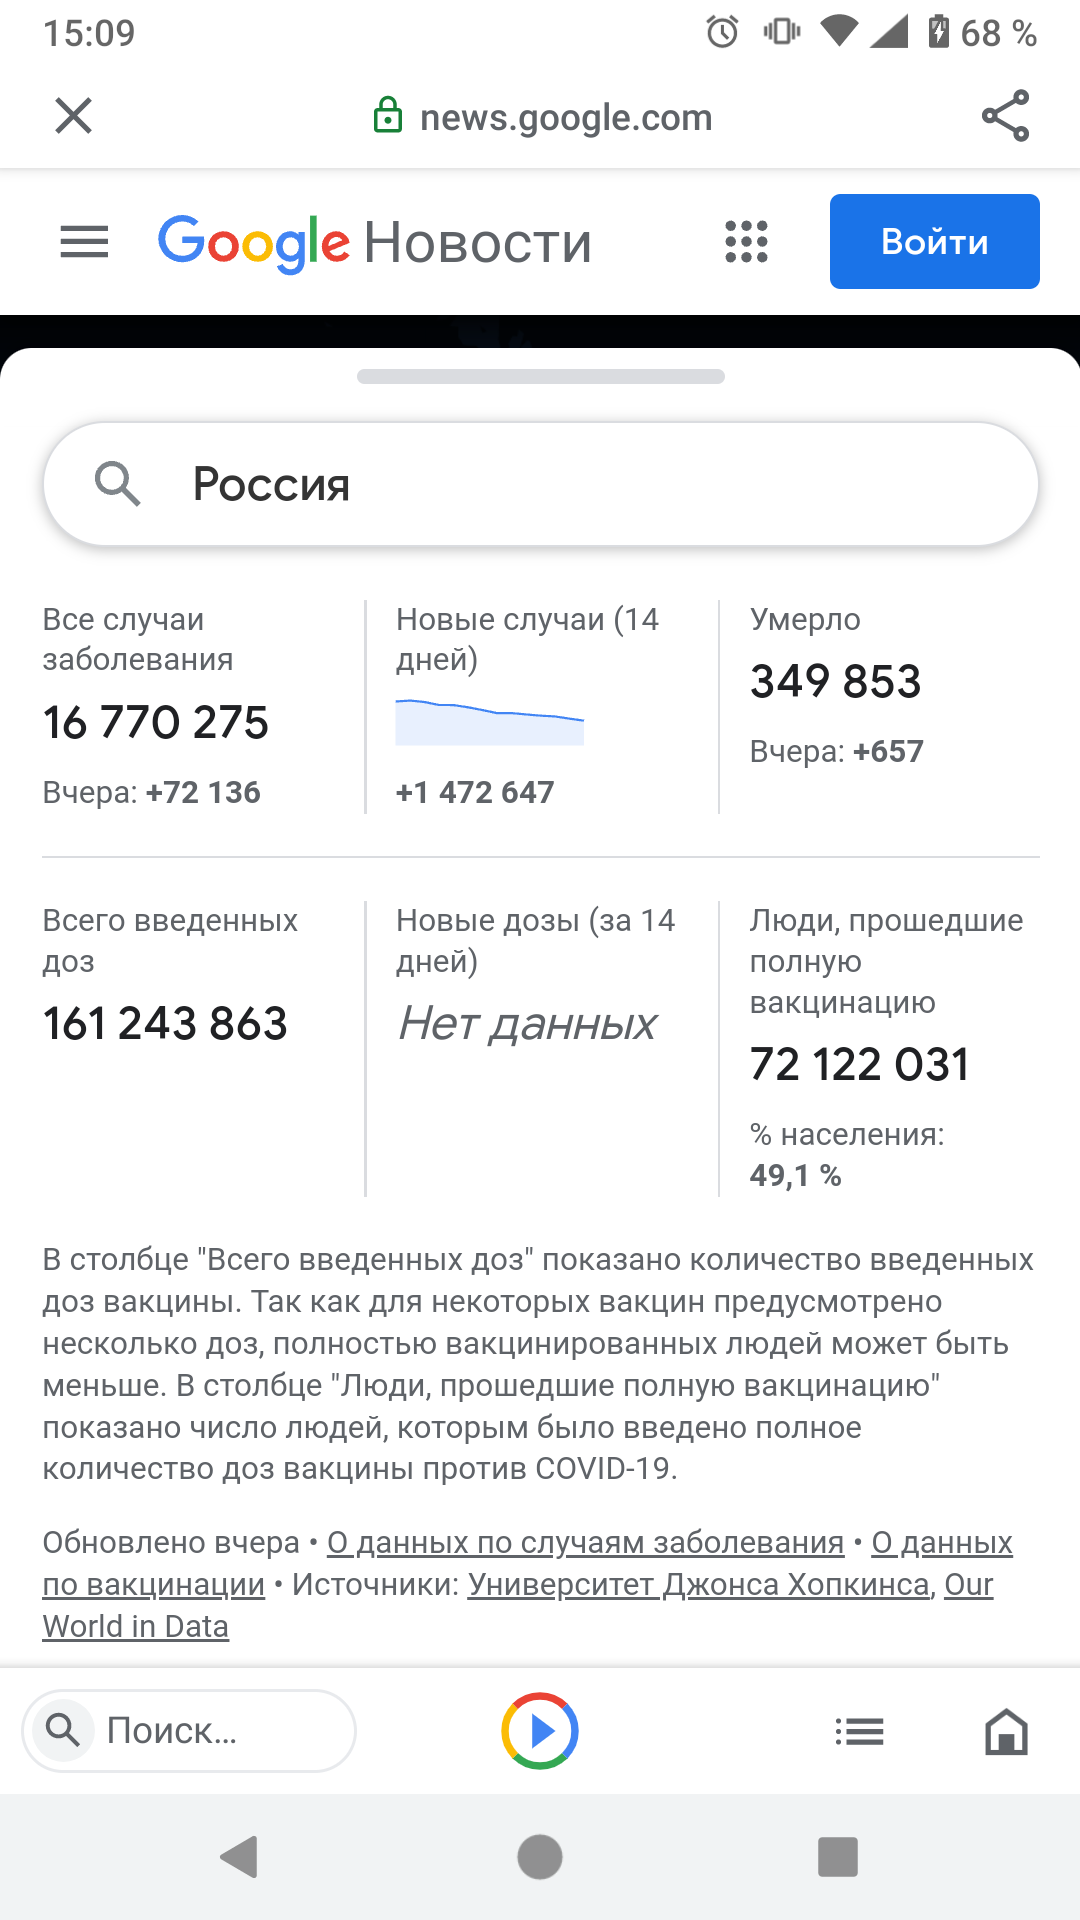Tap the Поиск… bottom search field
The width and height of the screenshot is (1080, 1920).
[189, 1731]
